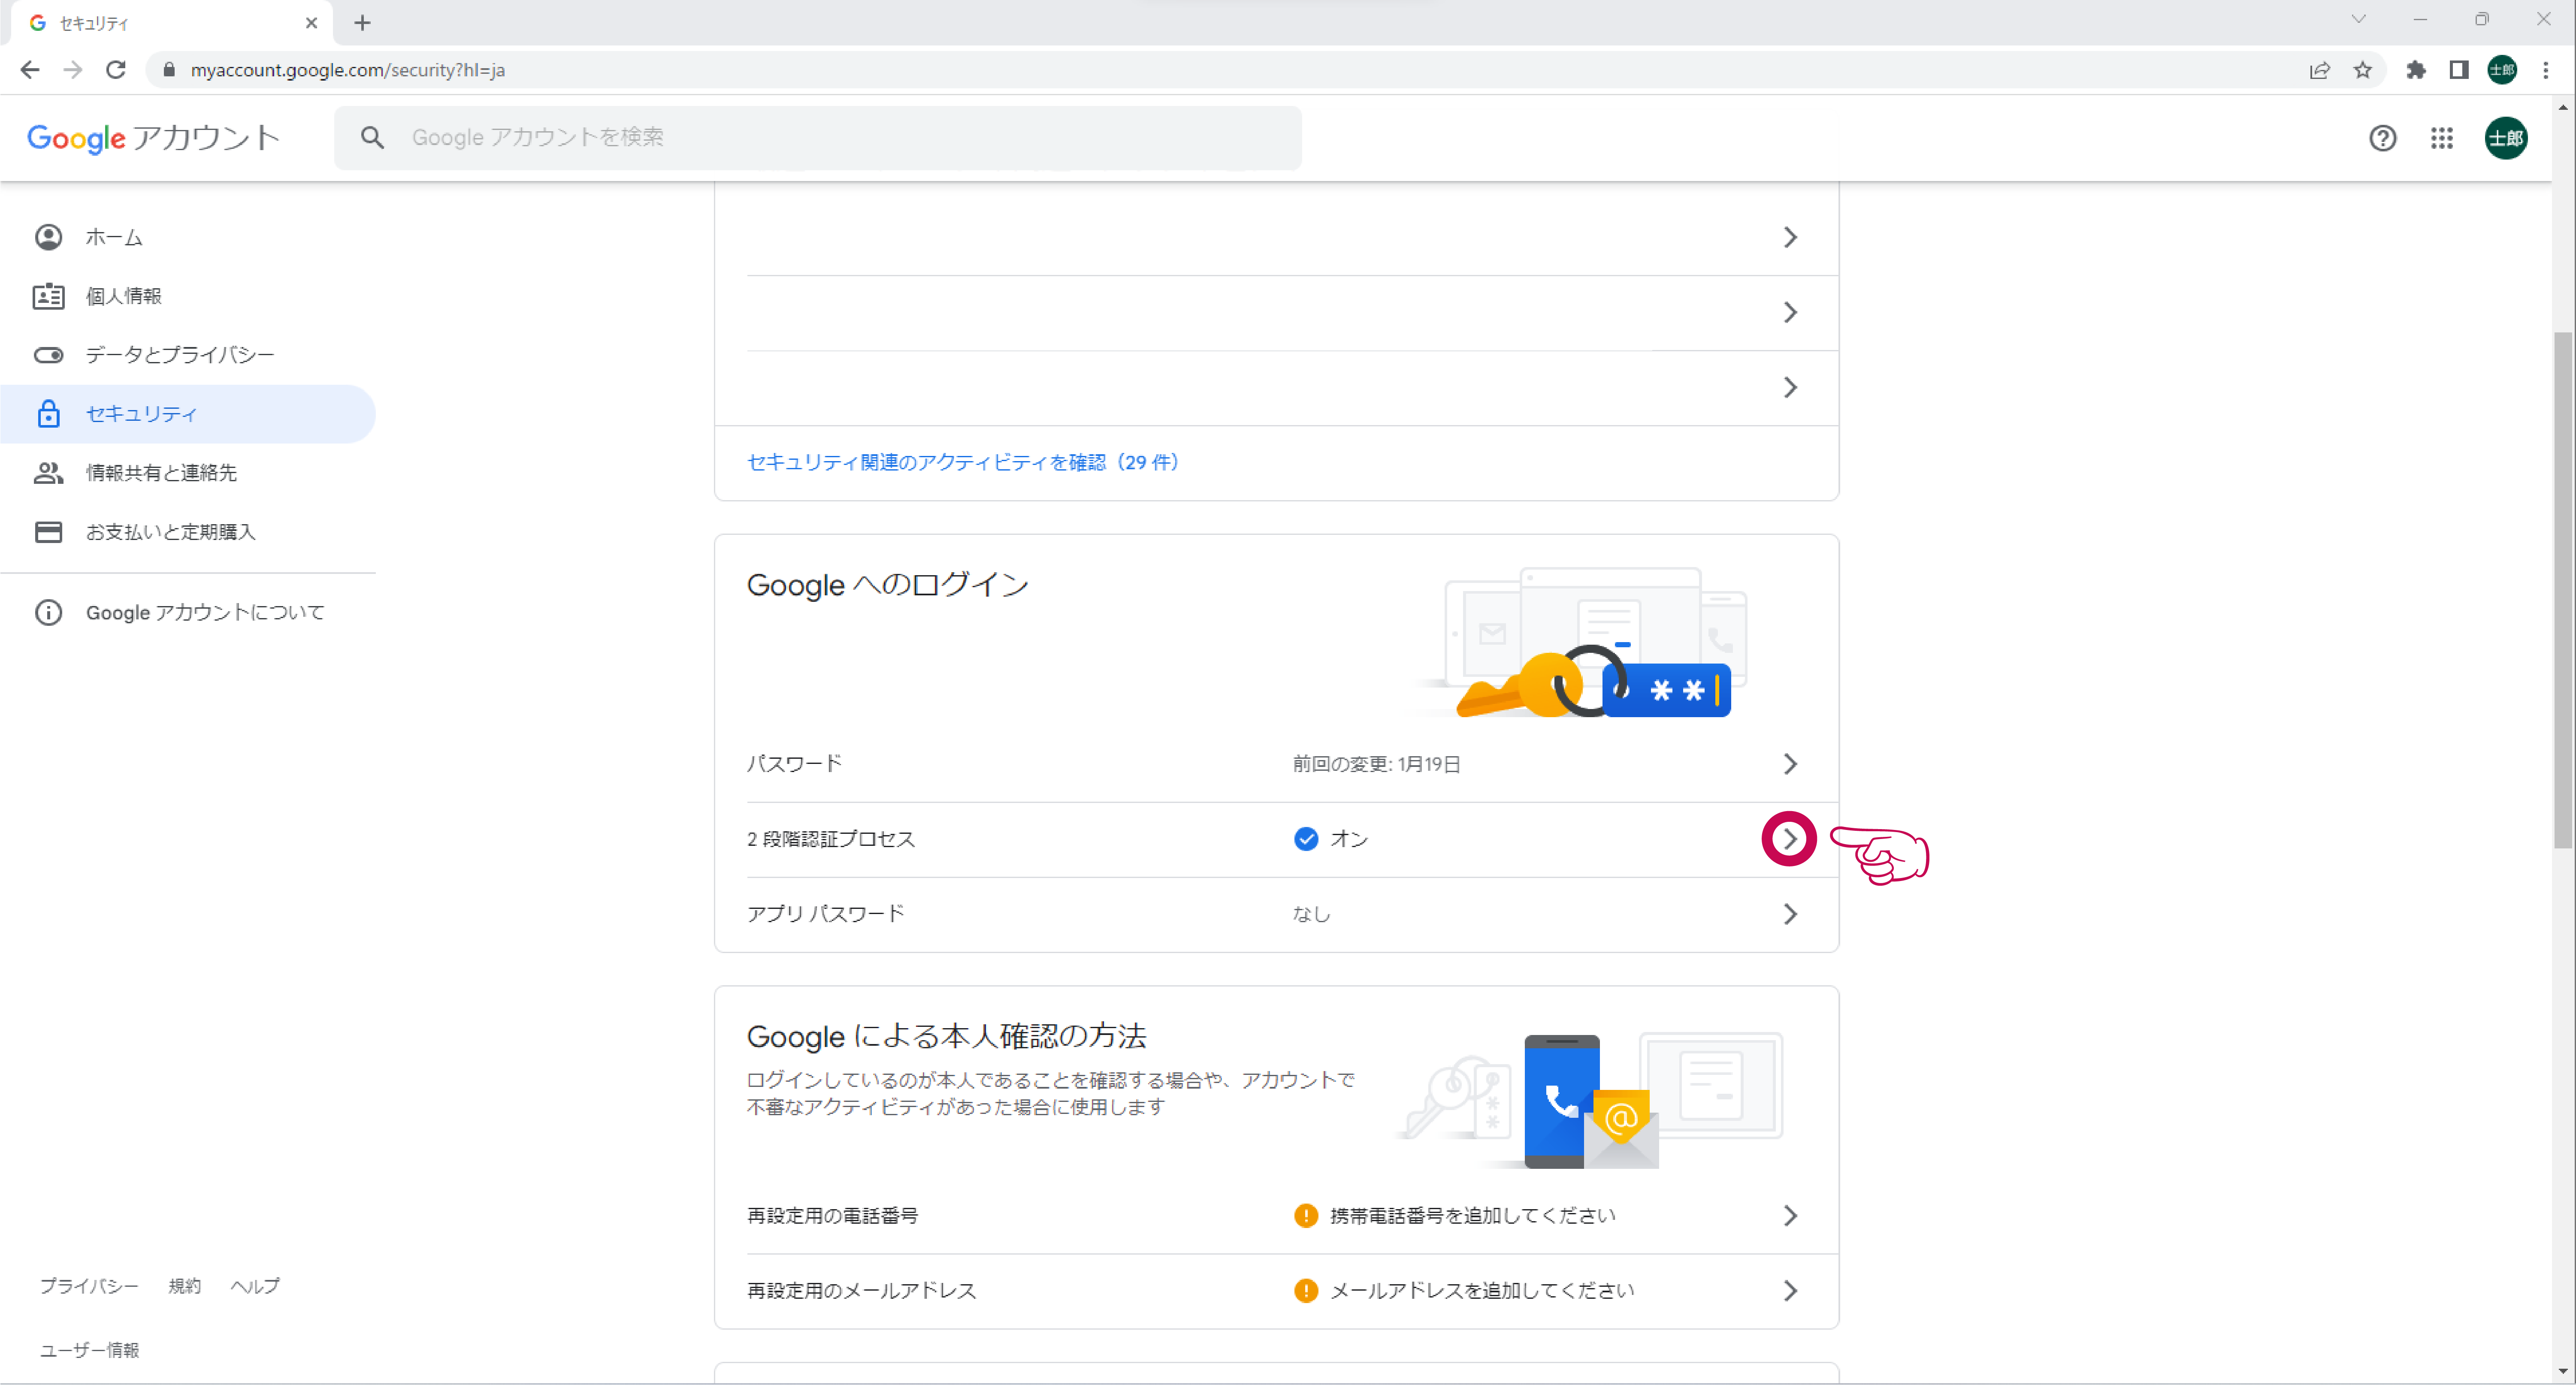Viewport: 2576px width, 1385px height.
Task: Click the メールアドレスを追加してください text
Action: pyautogui.click(x=1483, y=1291)
